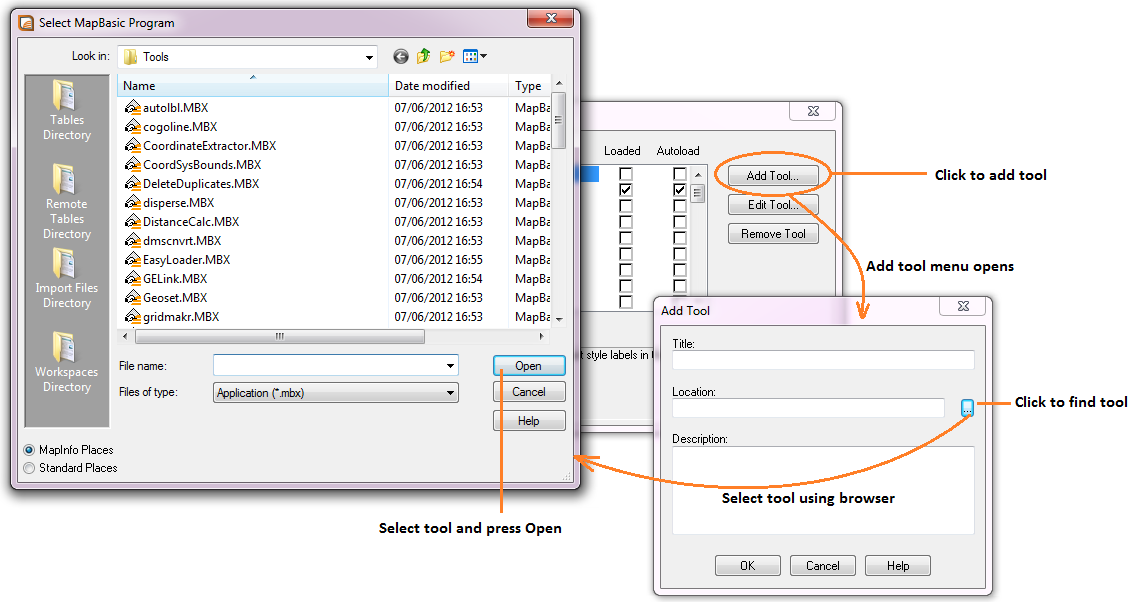Toggle the first Loaded checkbox in Tool Manager
Screen dimensions: 1143x615
click(625, 173)
